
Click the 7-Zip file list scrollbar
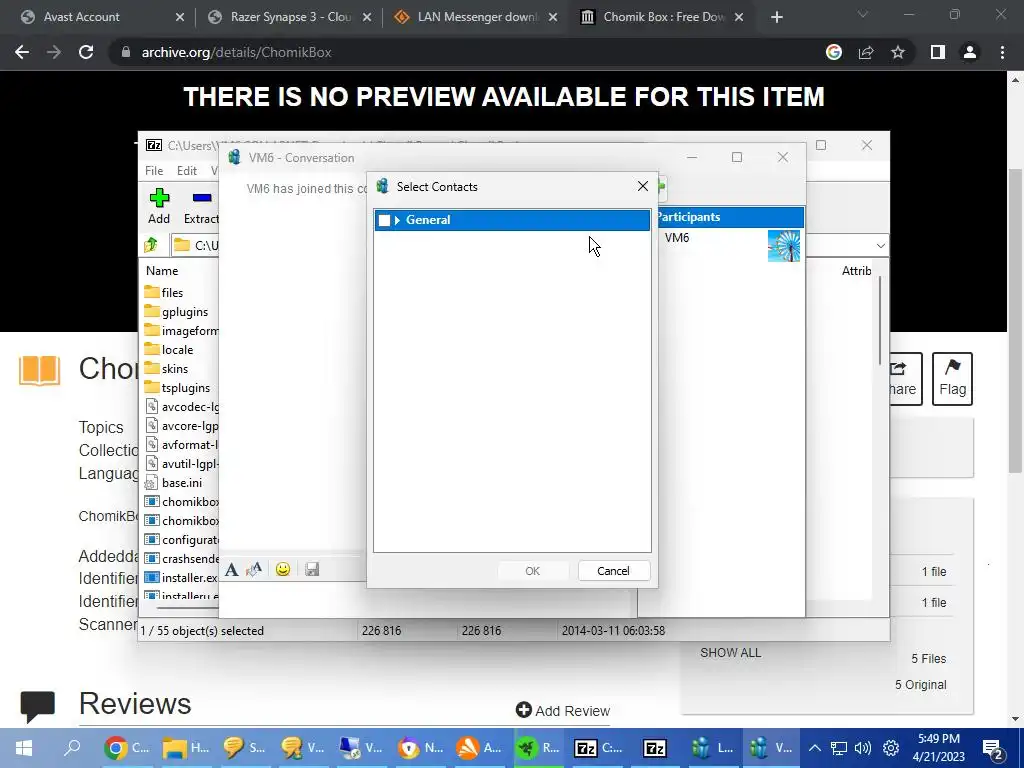click(x=881, y=321)
